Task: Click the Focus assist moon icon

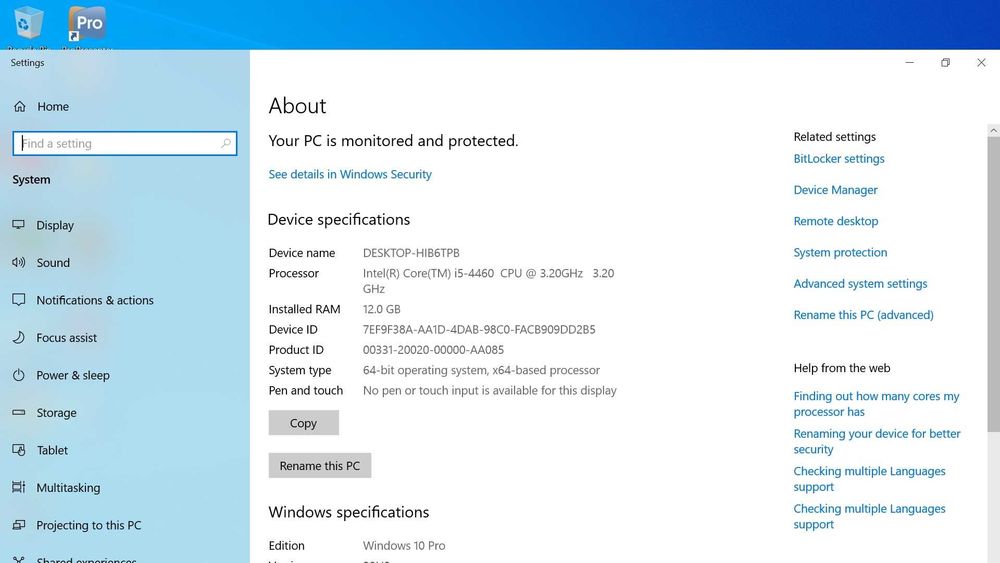Action: [x=18, y=337]
